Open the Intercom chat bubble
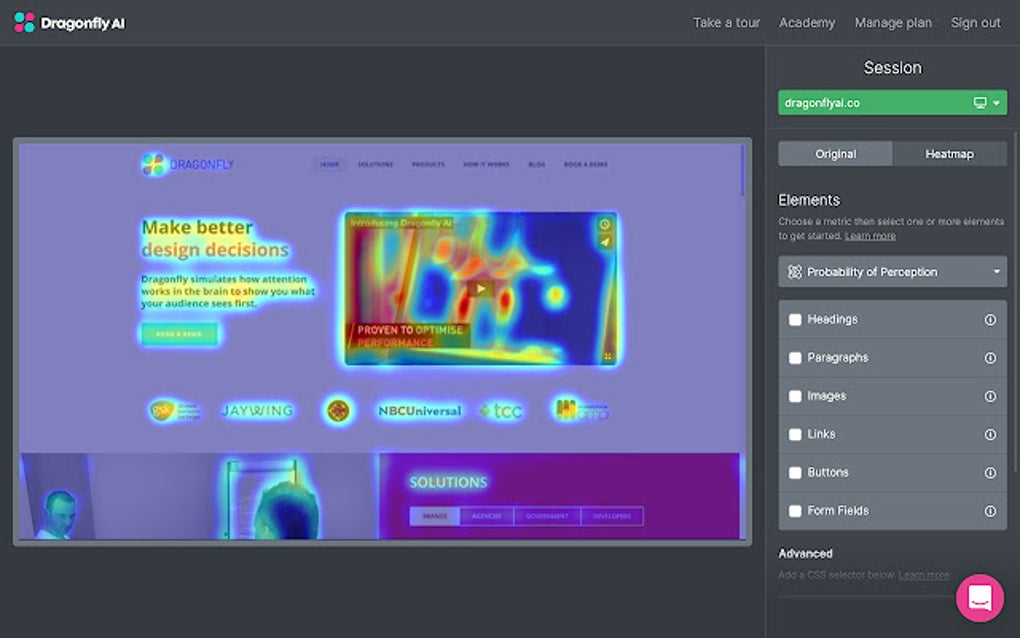This screenshot has width=1020, height=638. (979, 597)
